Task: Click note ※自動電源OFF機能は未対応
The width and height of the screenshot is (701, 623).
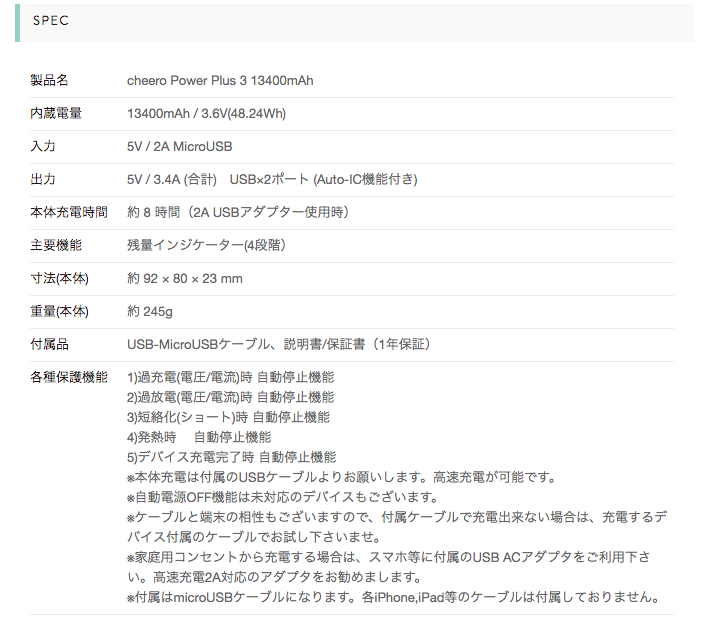Action: (283, 497)
